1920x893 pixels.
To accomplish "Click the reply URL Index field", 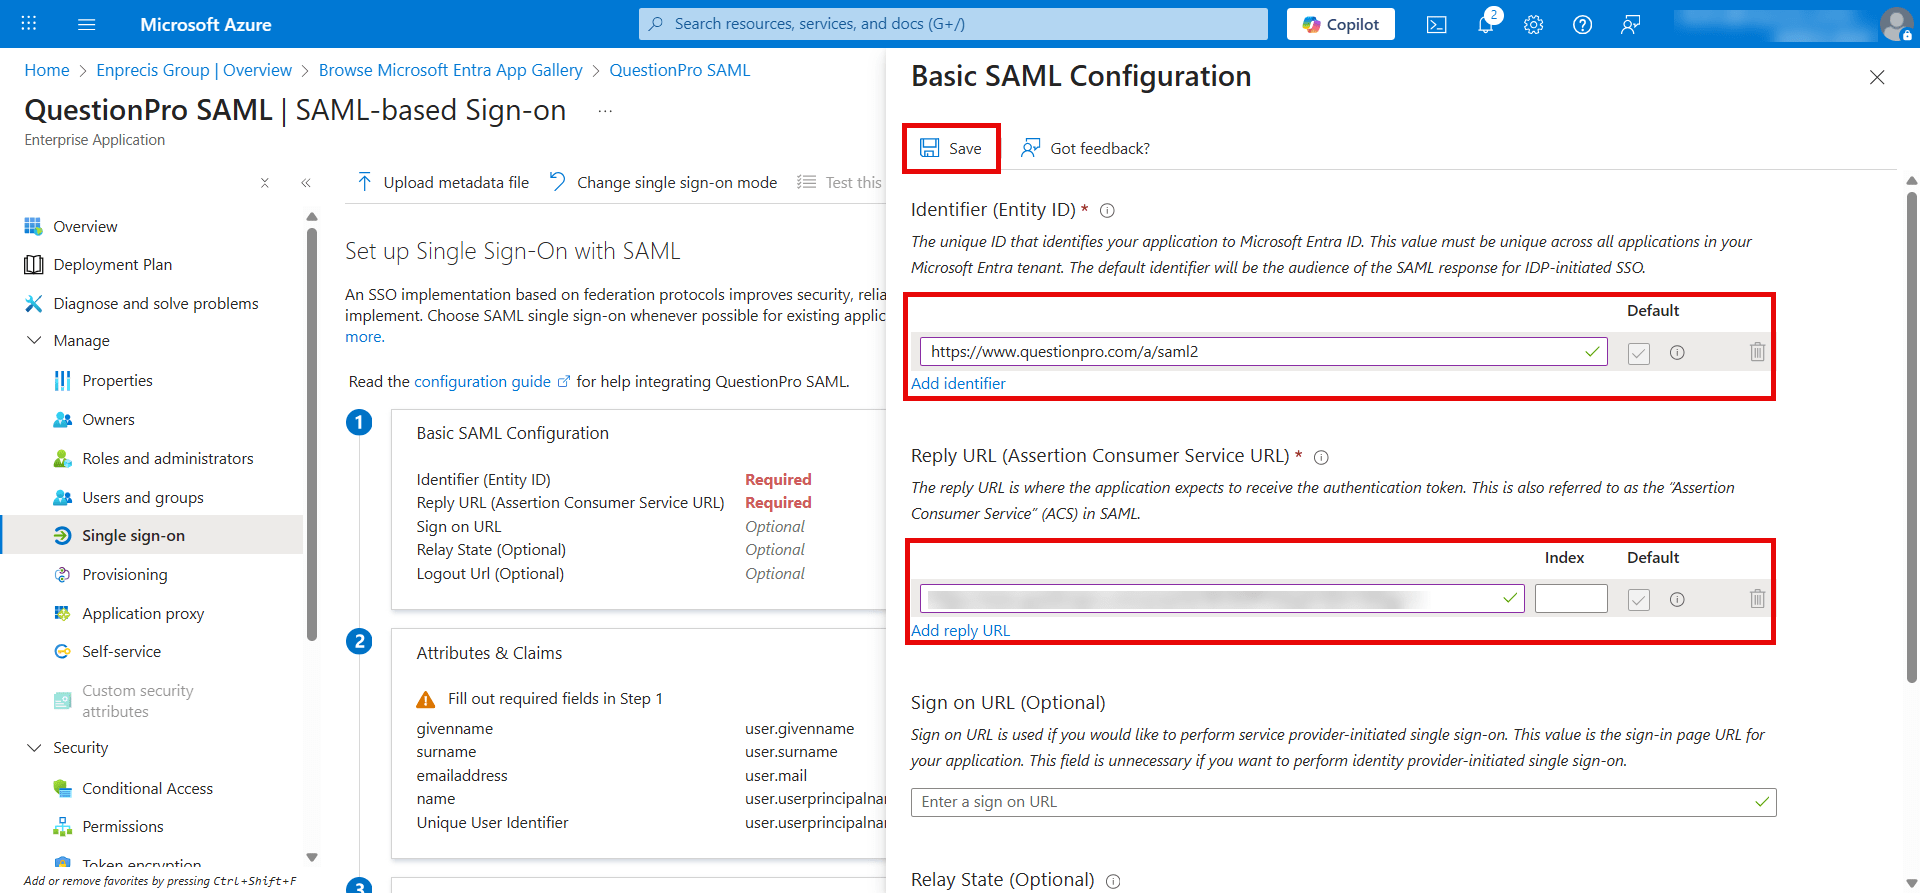I will pyautogui.click(x=1571, y=599).
